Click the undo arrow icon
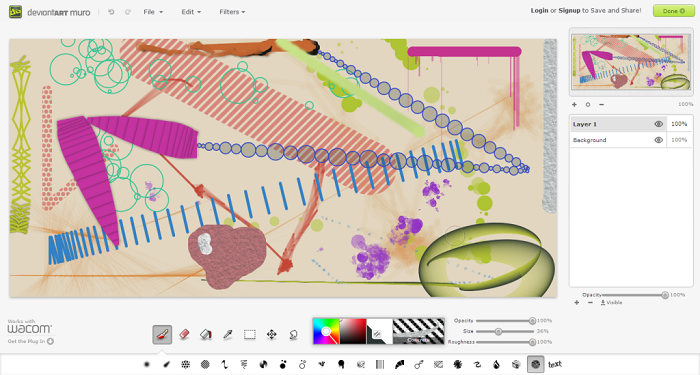 111,12
